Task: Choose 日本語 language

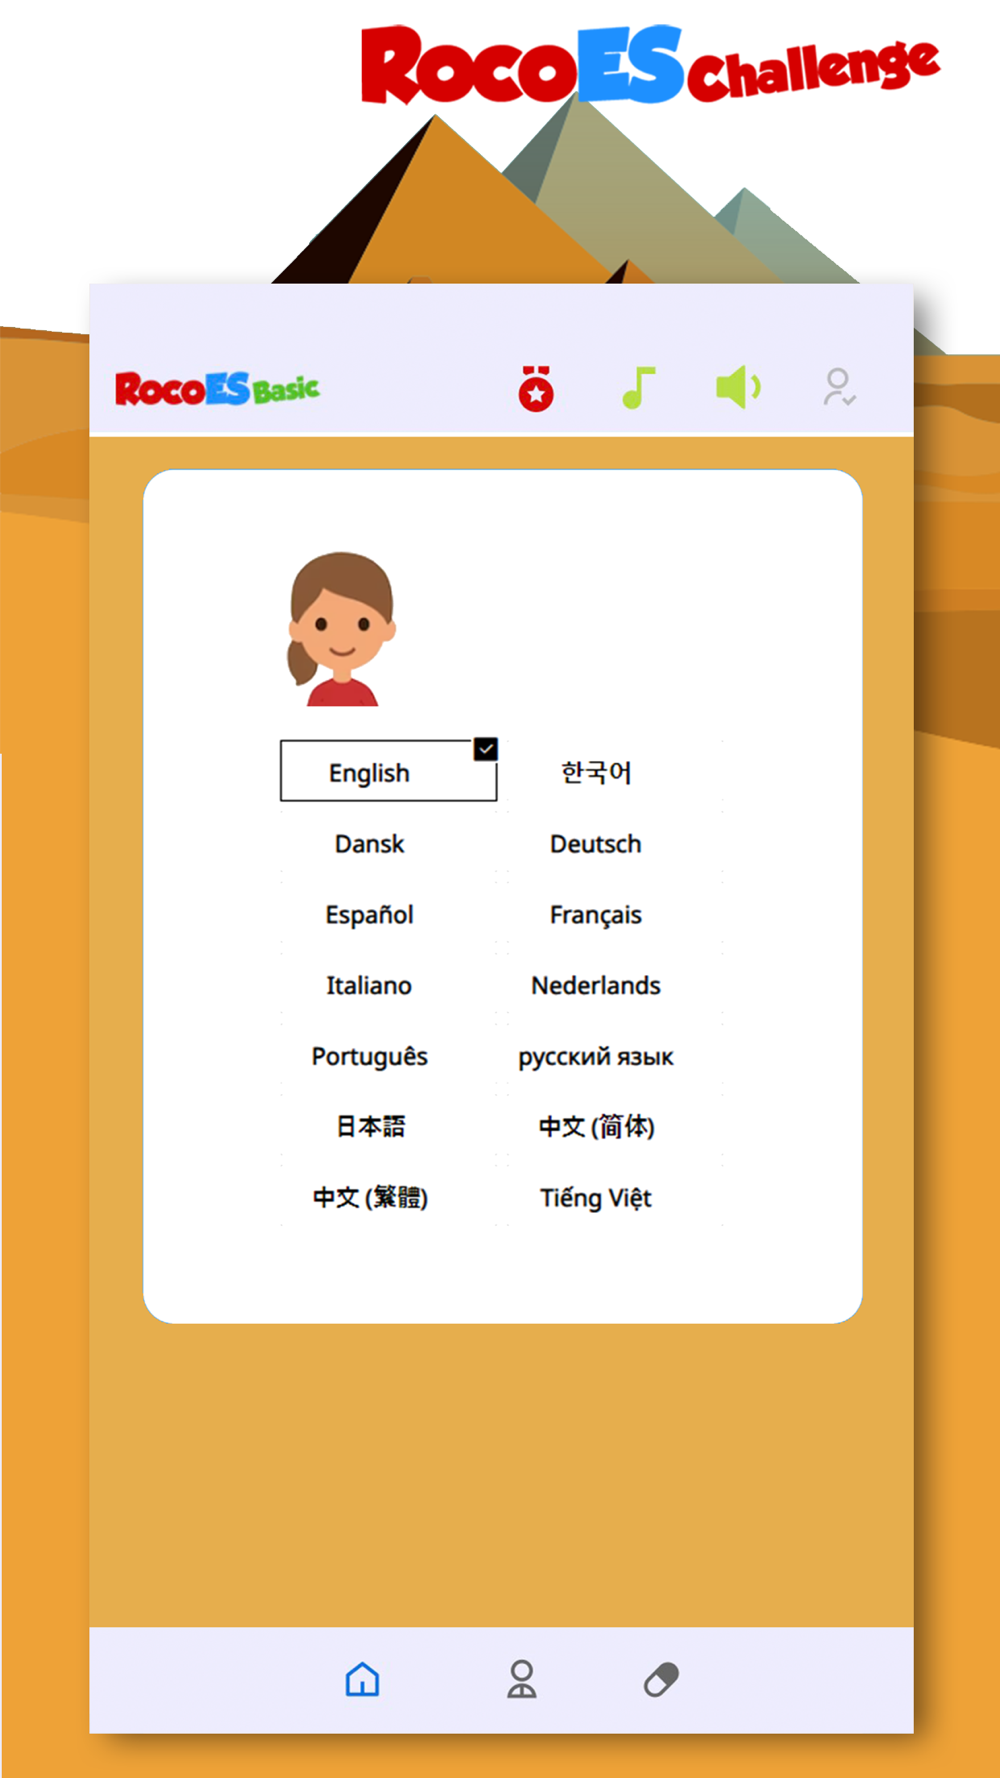Action: pyautogui.click(x=369, y=1127)
